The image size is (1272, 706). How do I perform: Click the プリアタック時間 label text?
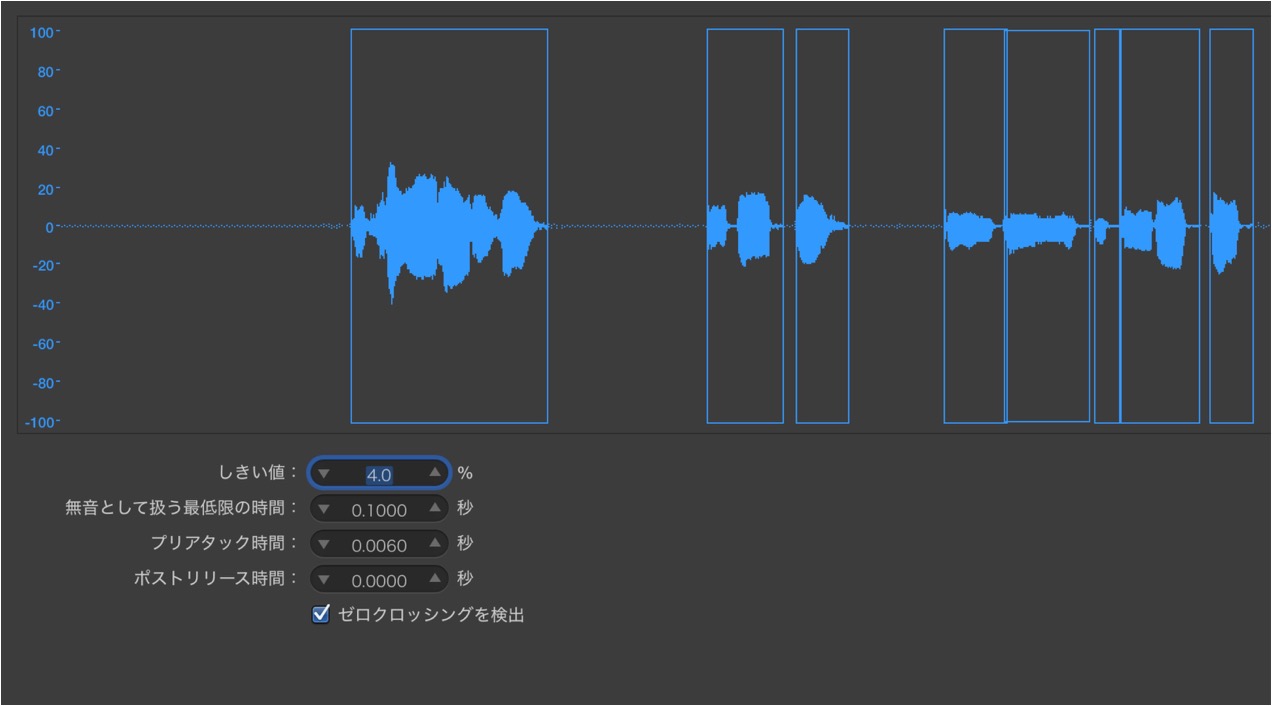(x=223, y=543)
